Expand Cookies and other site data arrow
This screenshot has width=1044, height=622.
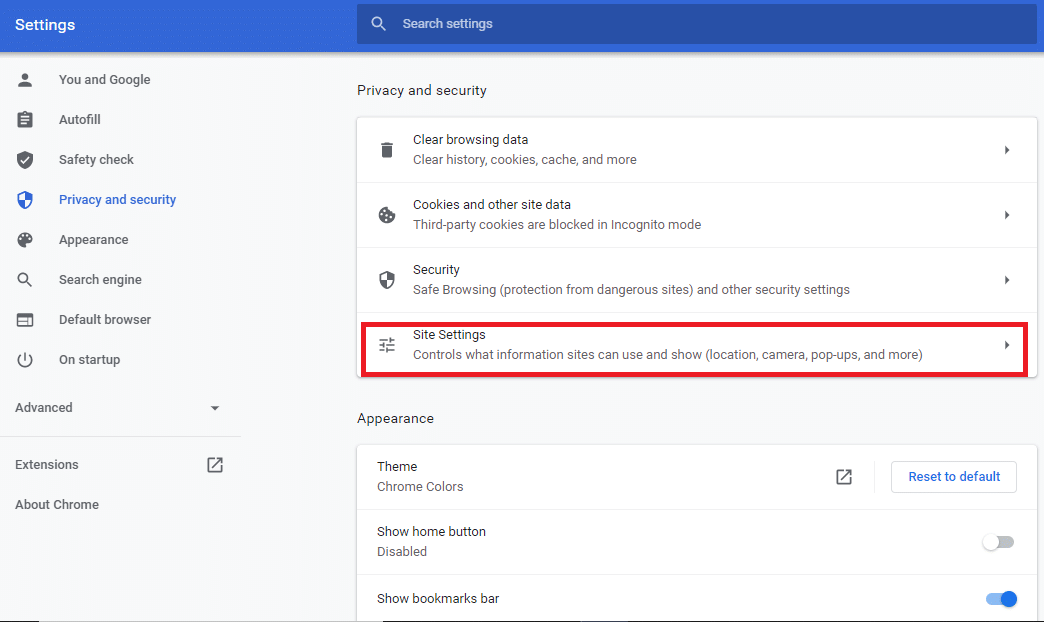[1007, 215]
